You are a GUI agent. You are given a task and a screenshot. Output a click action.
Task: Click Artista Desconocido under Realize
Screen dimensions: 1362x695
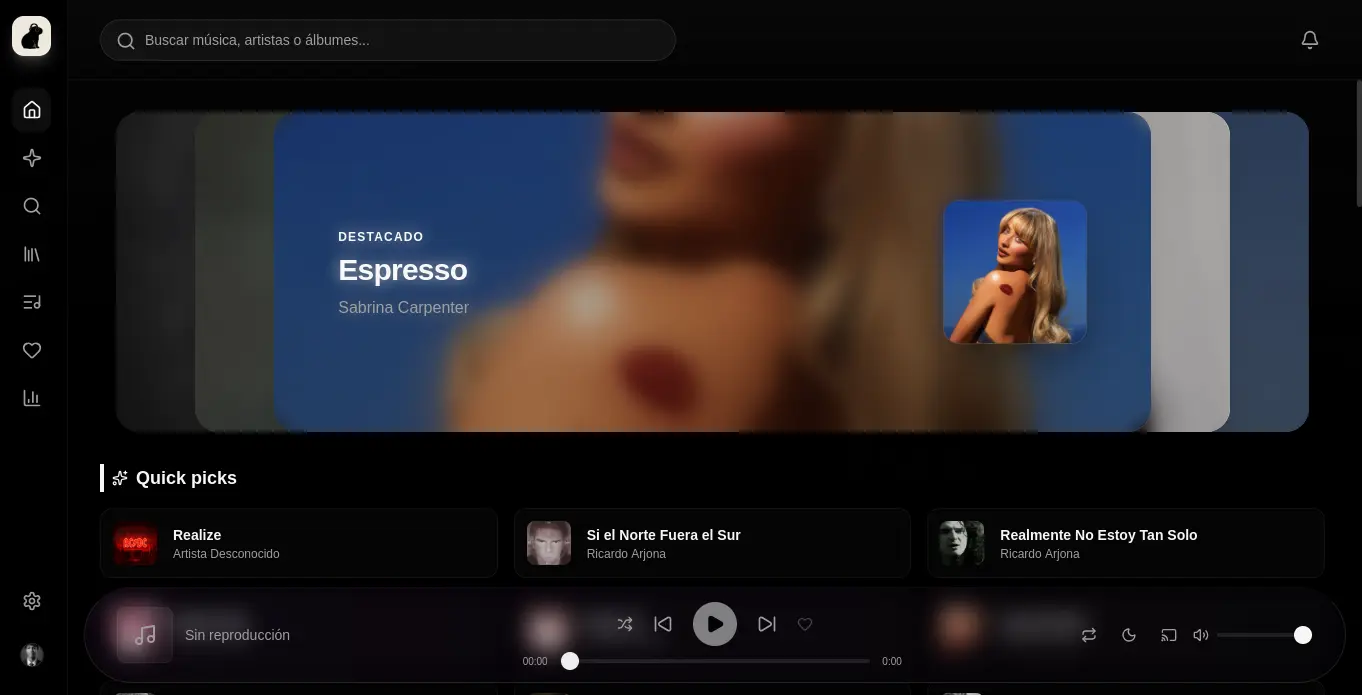tap(226, 554)
